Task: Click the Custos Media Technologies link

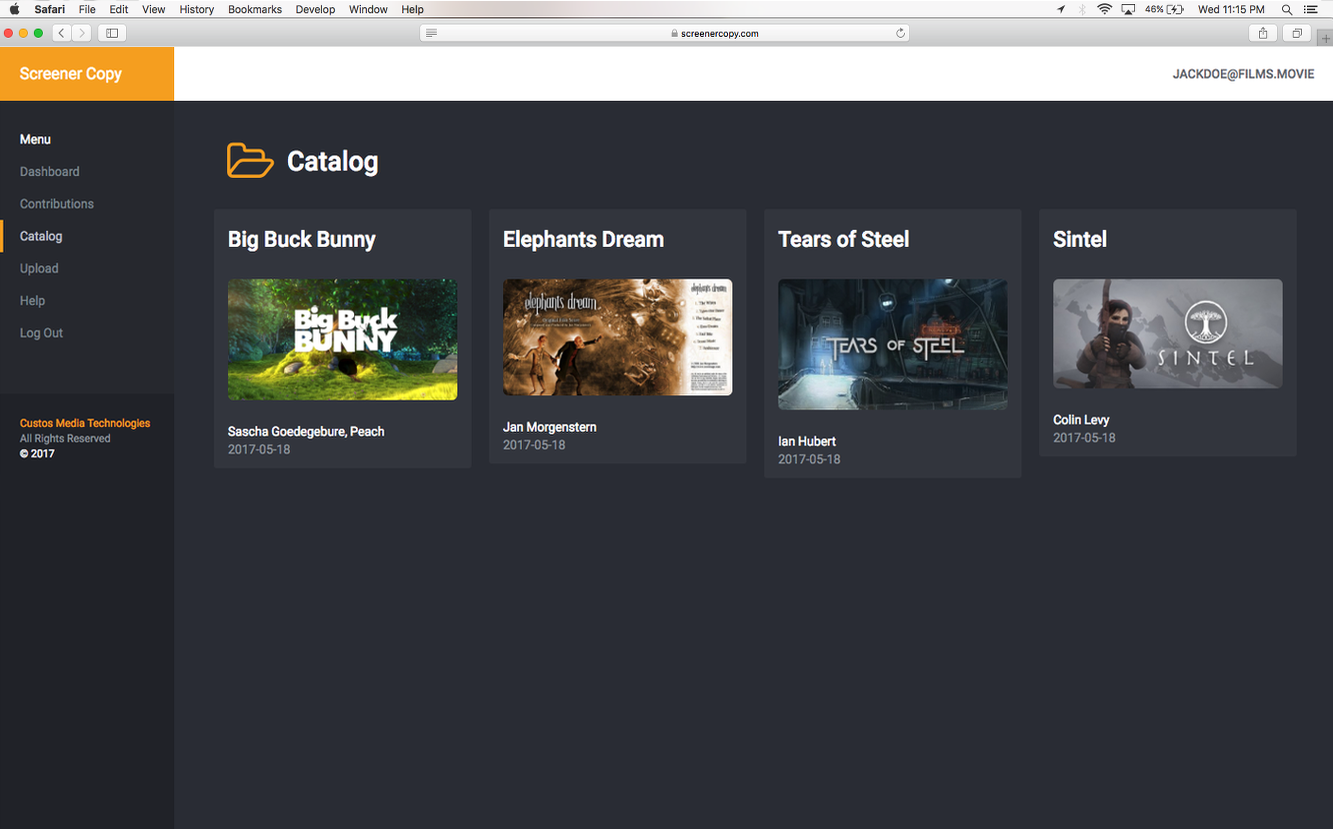Action: [85, 423]
